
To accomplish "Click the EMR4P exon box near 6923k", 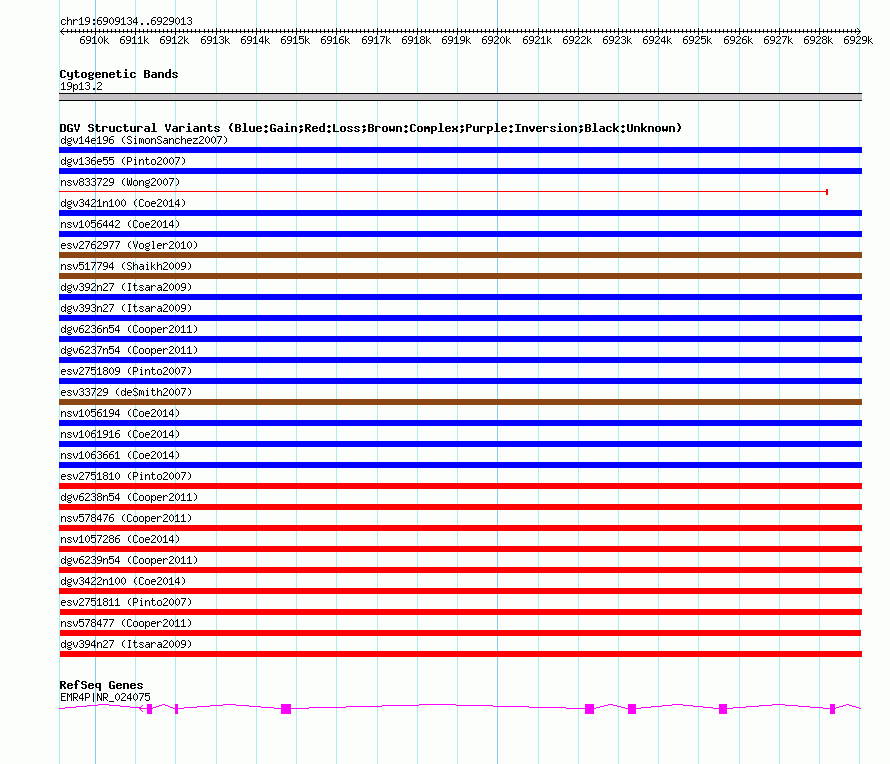I will 632,709.
